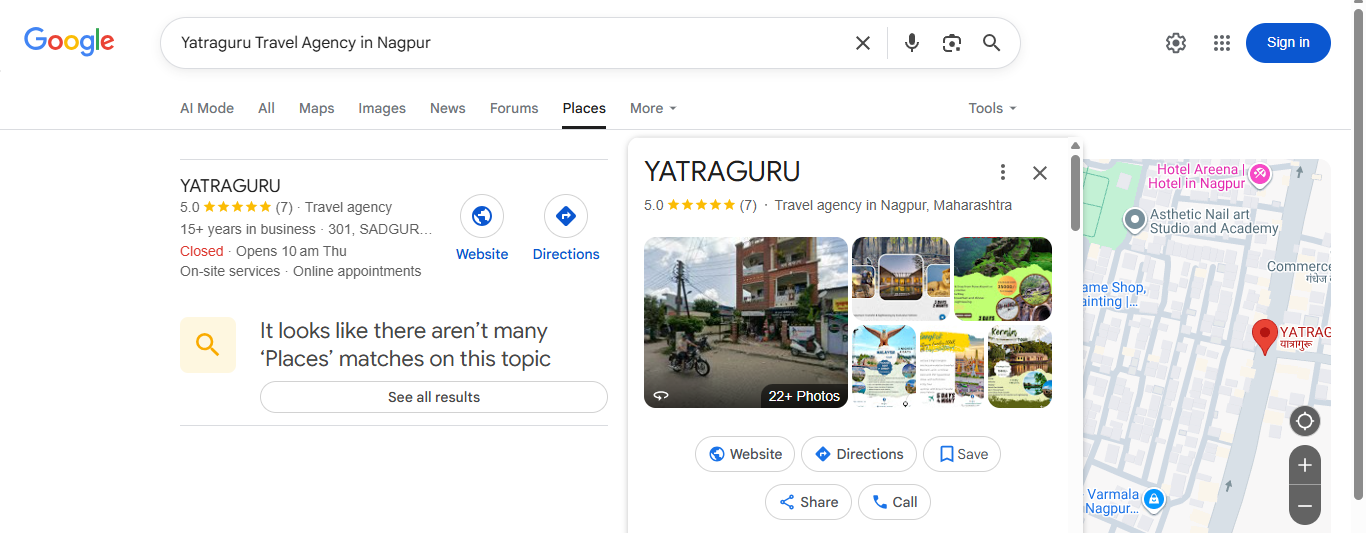The height and width of the screenshot is (533, 1366).
Task: Click the Directions arrow icon in the listing
Action: pyautogui.click(x=566, y=216)
